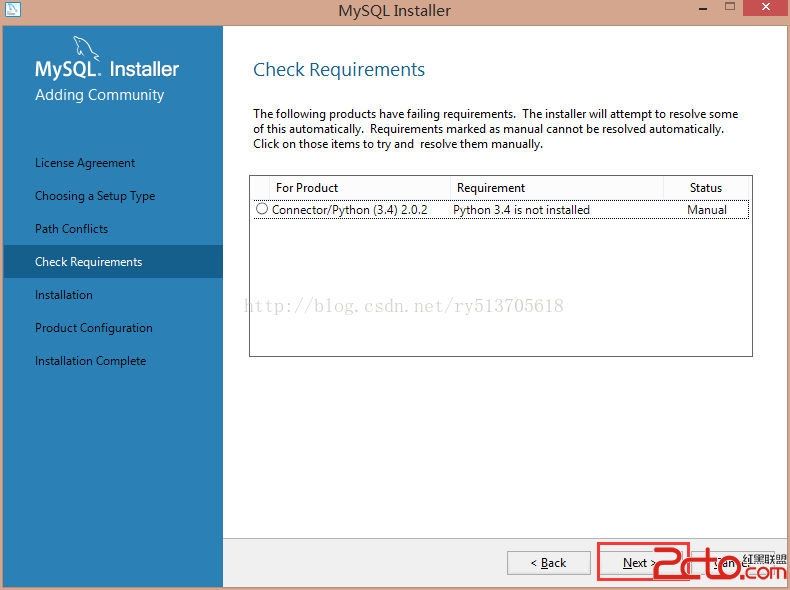Screen dimensions: 790x590
Task: Go to Installation Complete step
Action: click(x=90, y=361)
